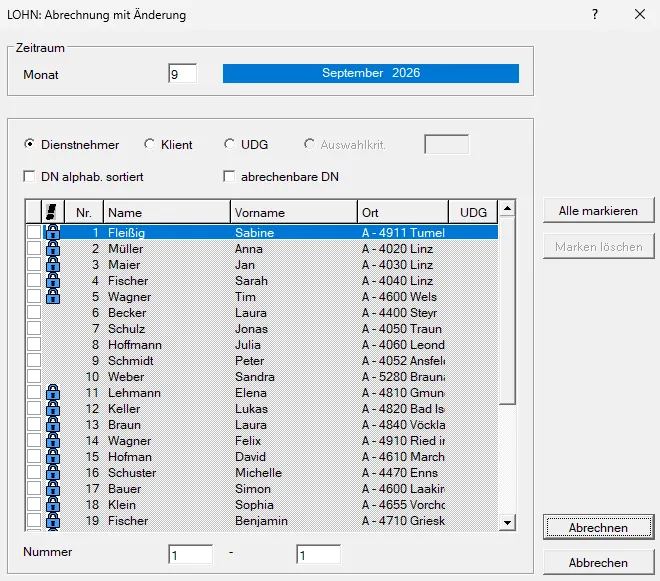The height and width of the screenshot is (581, 660).
Task: Click the lock icon in Fleißig Sabine row
Action: coord(53,232)
